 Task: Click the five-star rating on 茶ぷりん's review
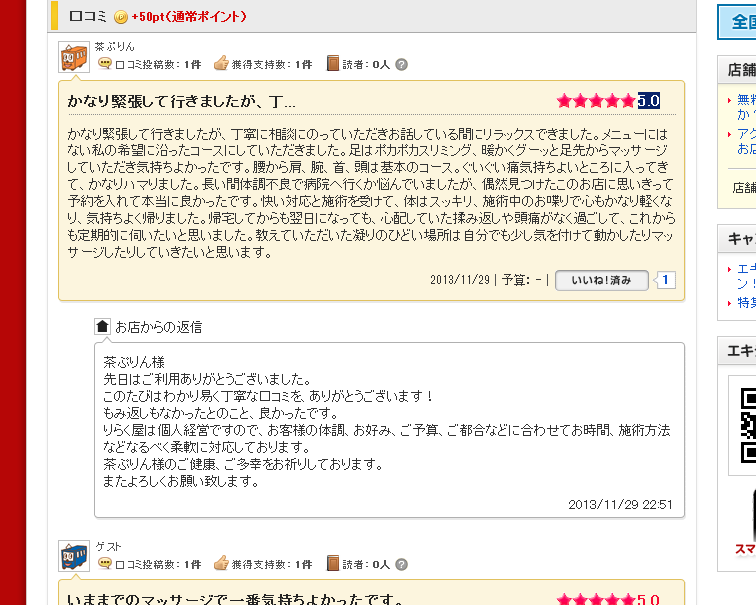596,101
